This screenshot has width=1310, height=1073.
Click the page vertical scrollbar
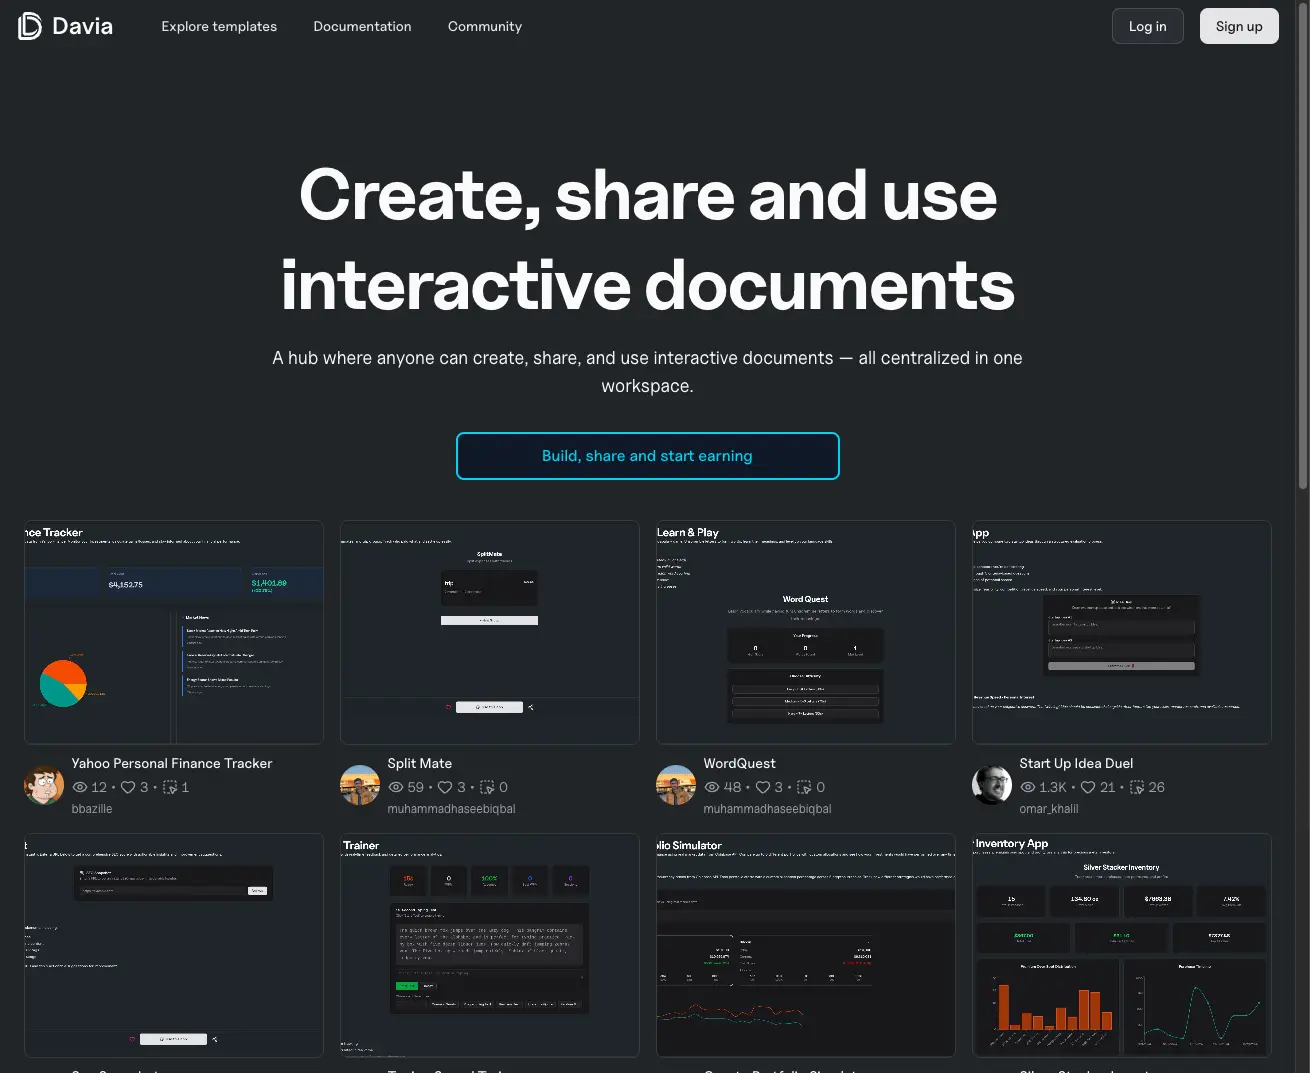pyautogui.click(x=1302, y=250)
